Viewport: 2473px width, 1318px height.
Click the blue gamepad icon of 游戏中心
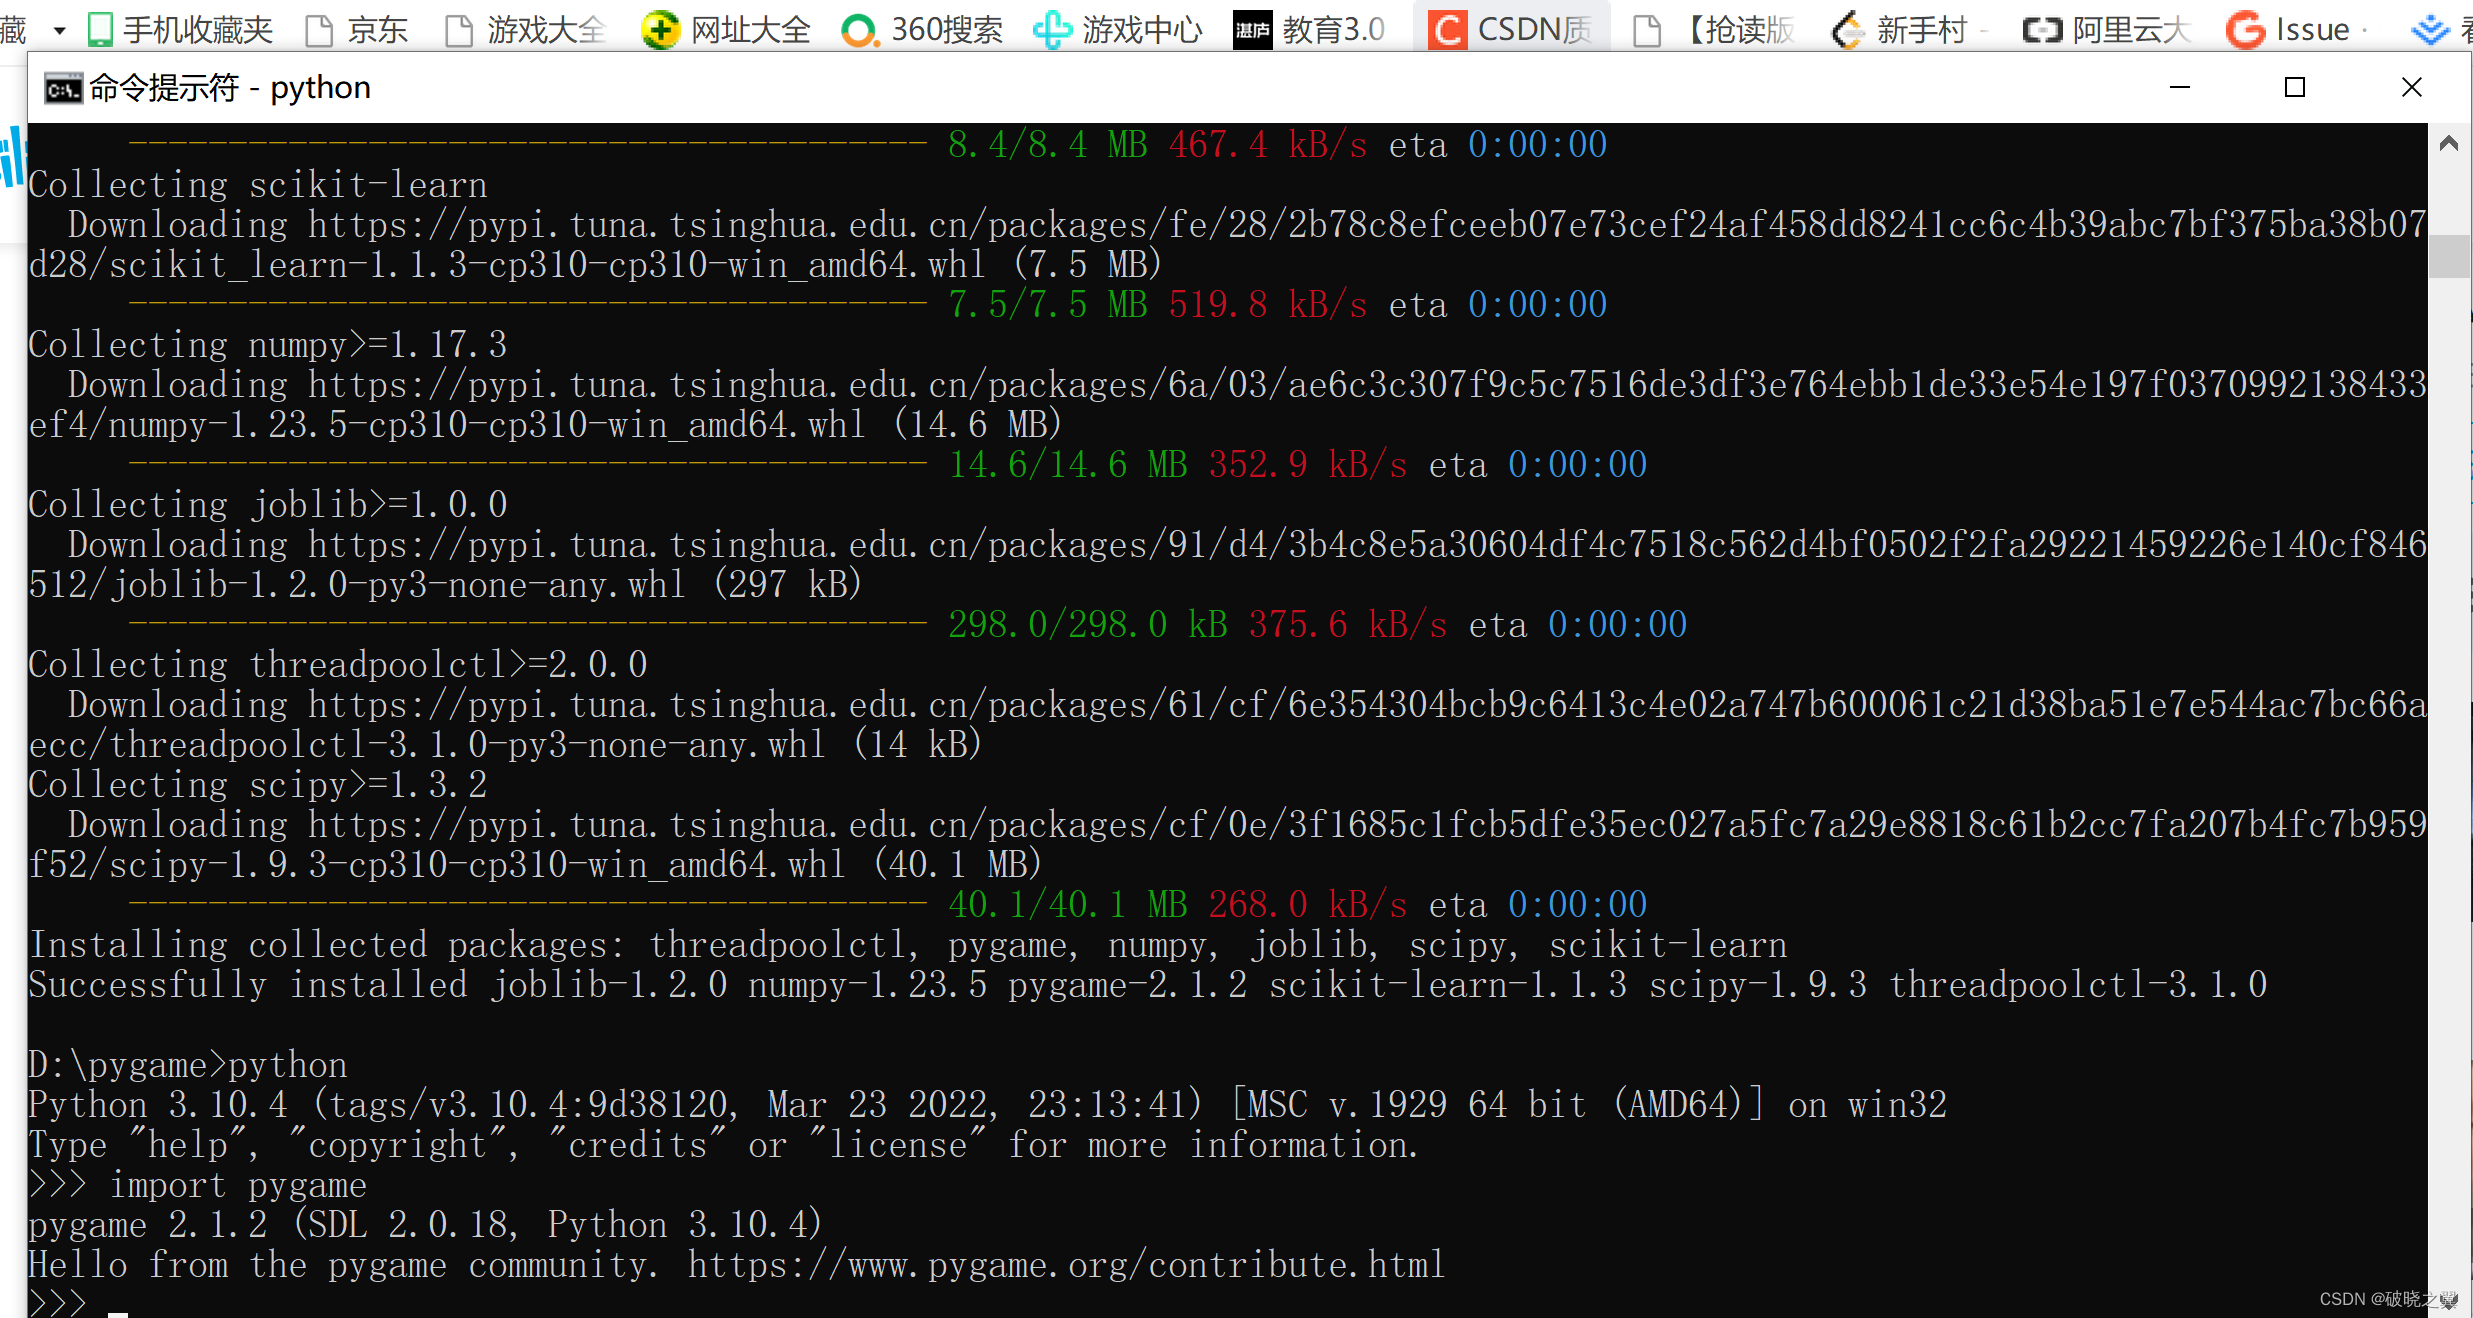(x=1052, y=30)
